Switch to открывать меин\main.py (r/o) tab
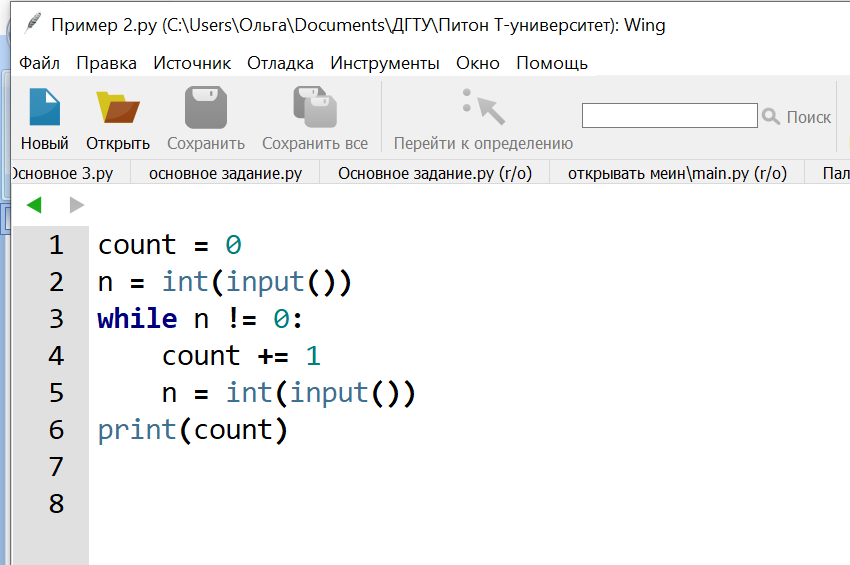850x565 pixels. coord(677,174)
